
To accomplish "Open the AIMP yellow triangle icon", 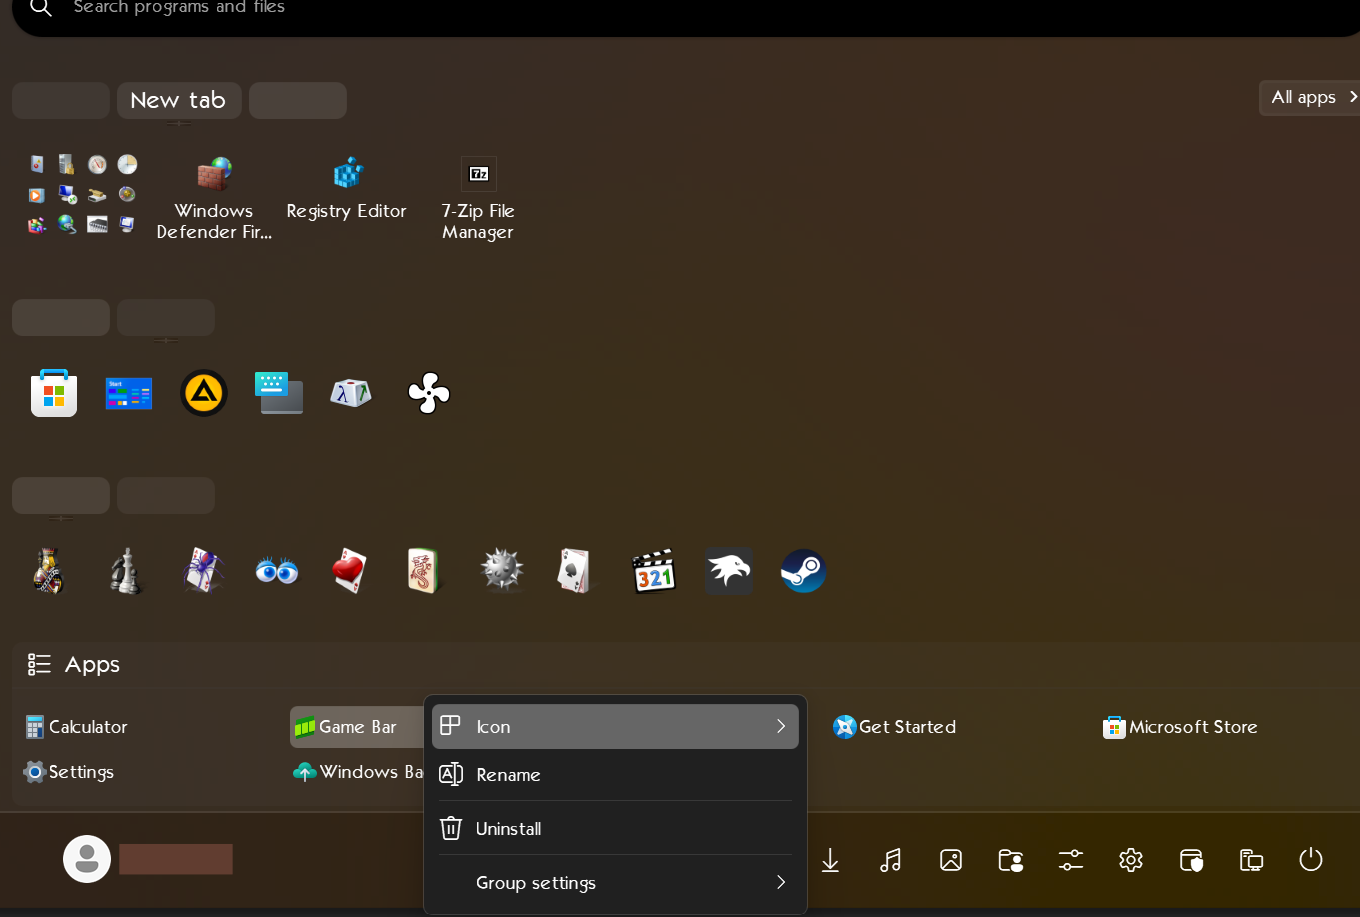I will (204, 393).
